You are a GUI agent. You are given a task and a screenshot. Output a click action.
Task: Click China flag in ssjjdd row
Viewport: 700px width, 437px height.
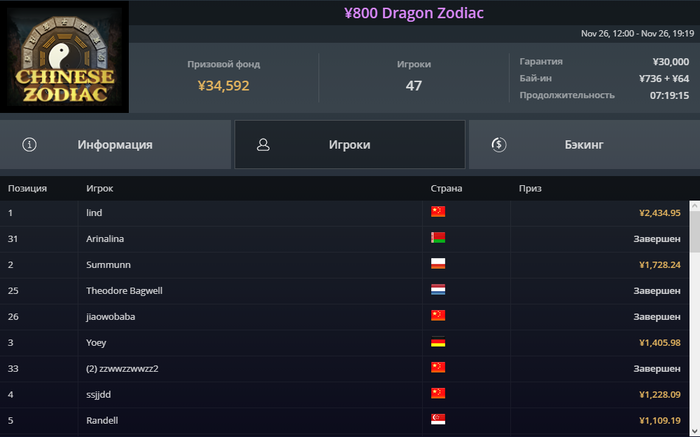coord(438,393)
